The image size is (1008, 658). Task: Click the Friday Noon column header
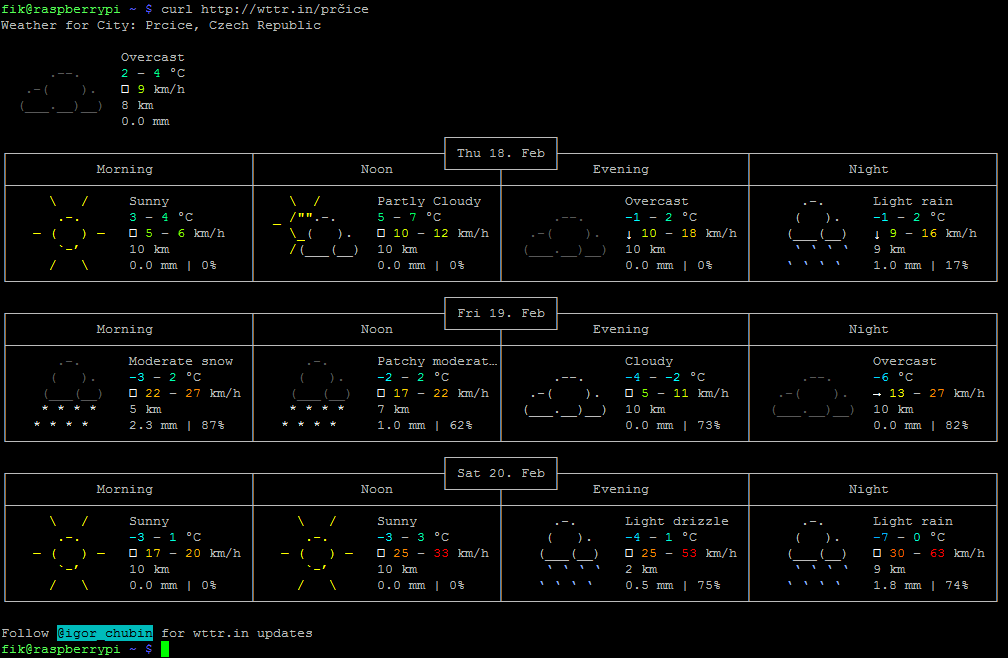[x=377, y=329]
